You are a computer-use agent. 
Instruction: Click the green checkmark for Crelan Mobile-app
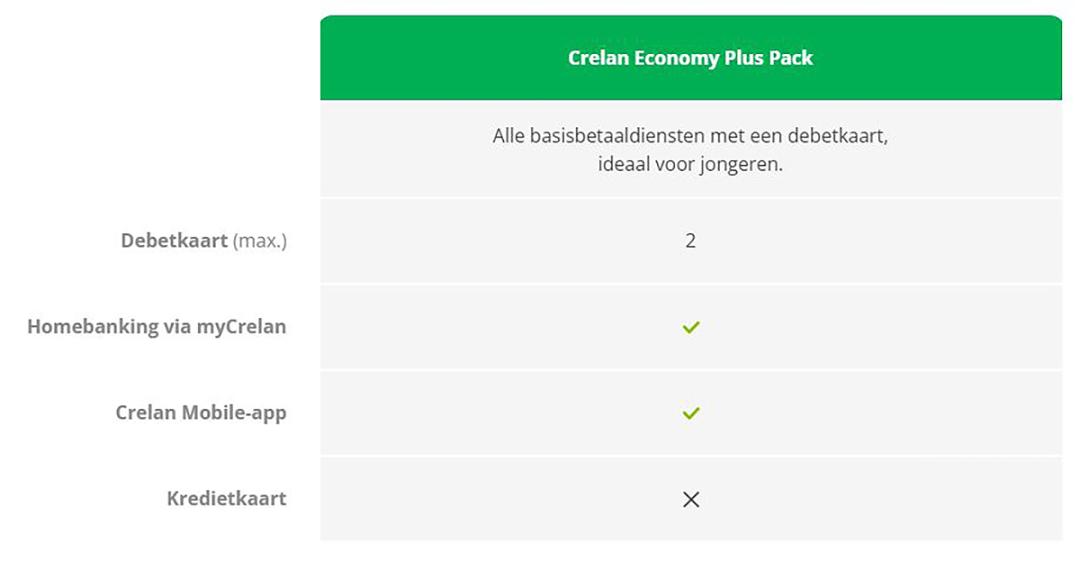coord(690,413)
